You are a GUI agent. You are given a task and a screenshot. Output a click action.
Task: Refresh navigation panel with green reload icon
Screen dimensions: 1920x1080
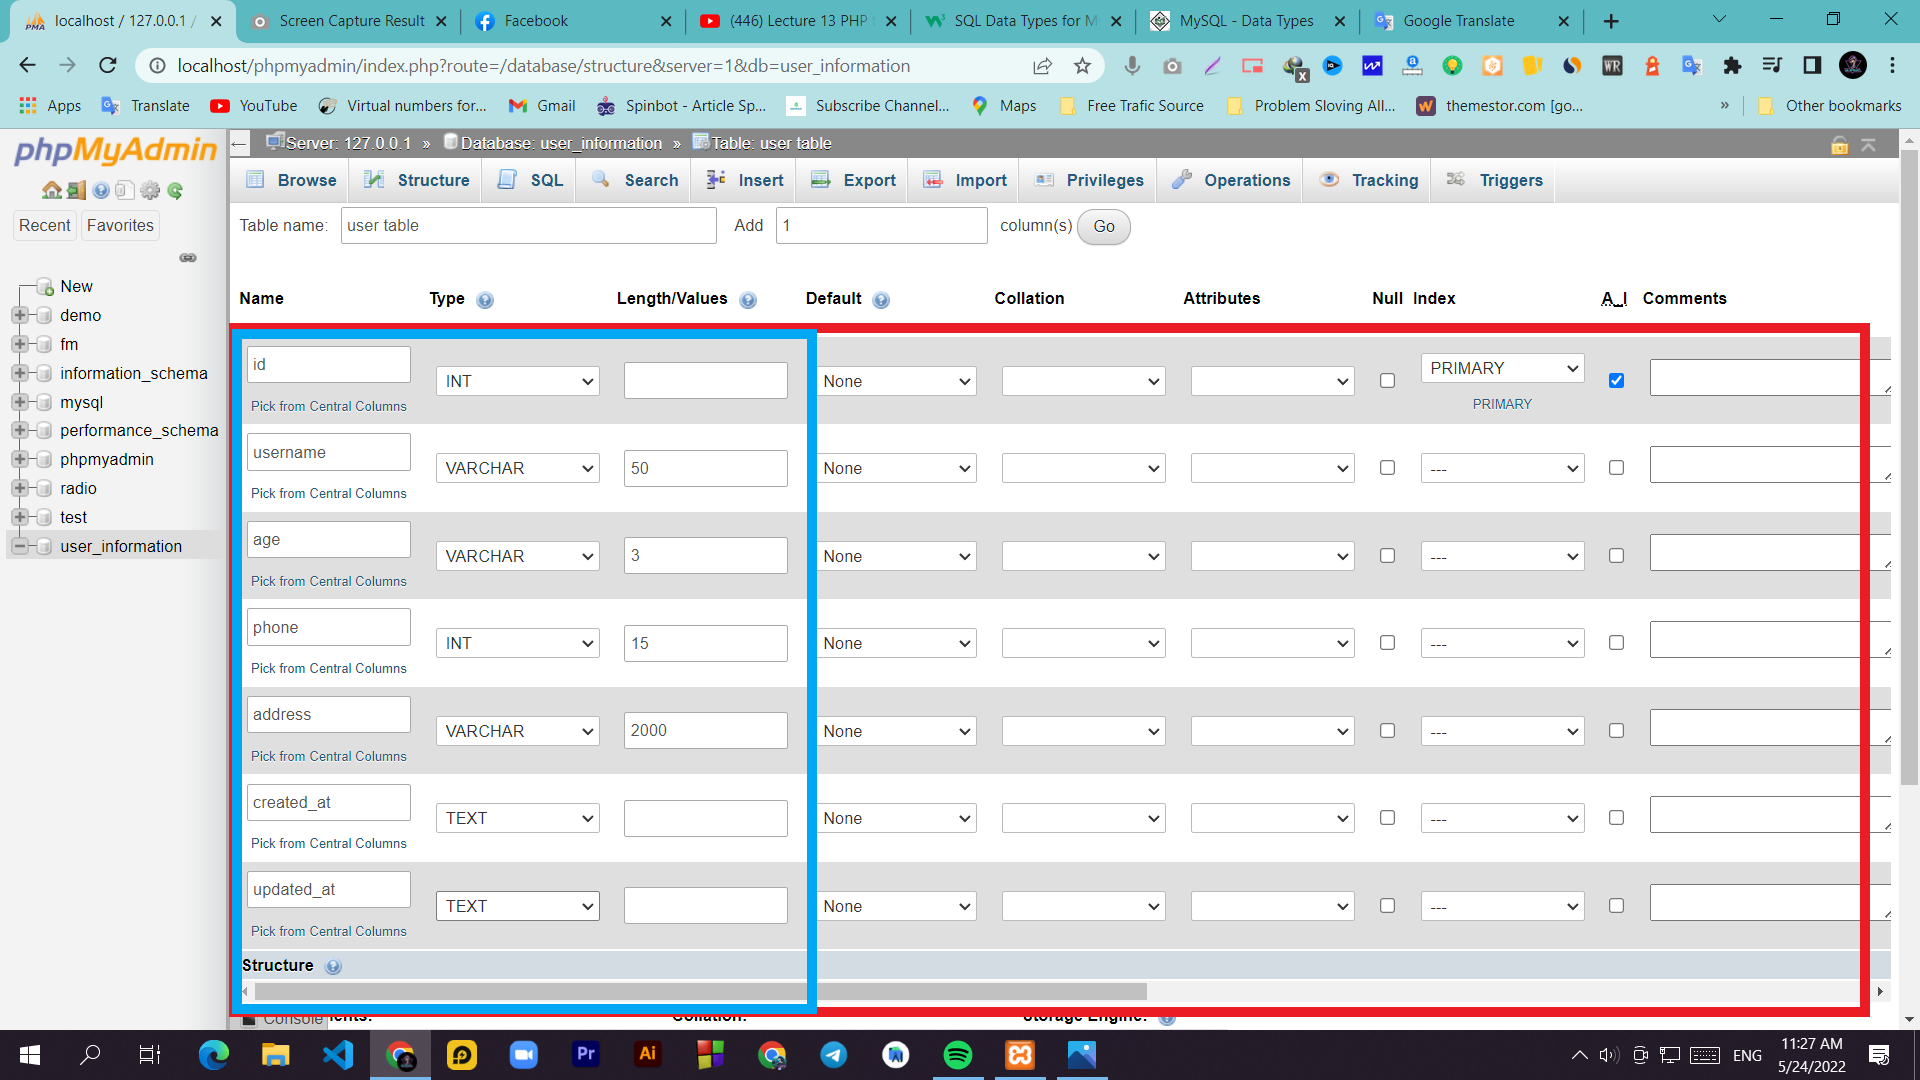(176, 190)
